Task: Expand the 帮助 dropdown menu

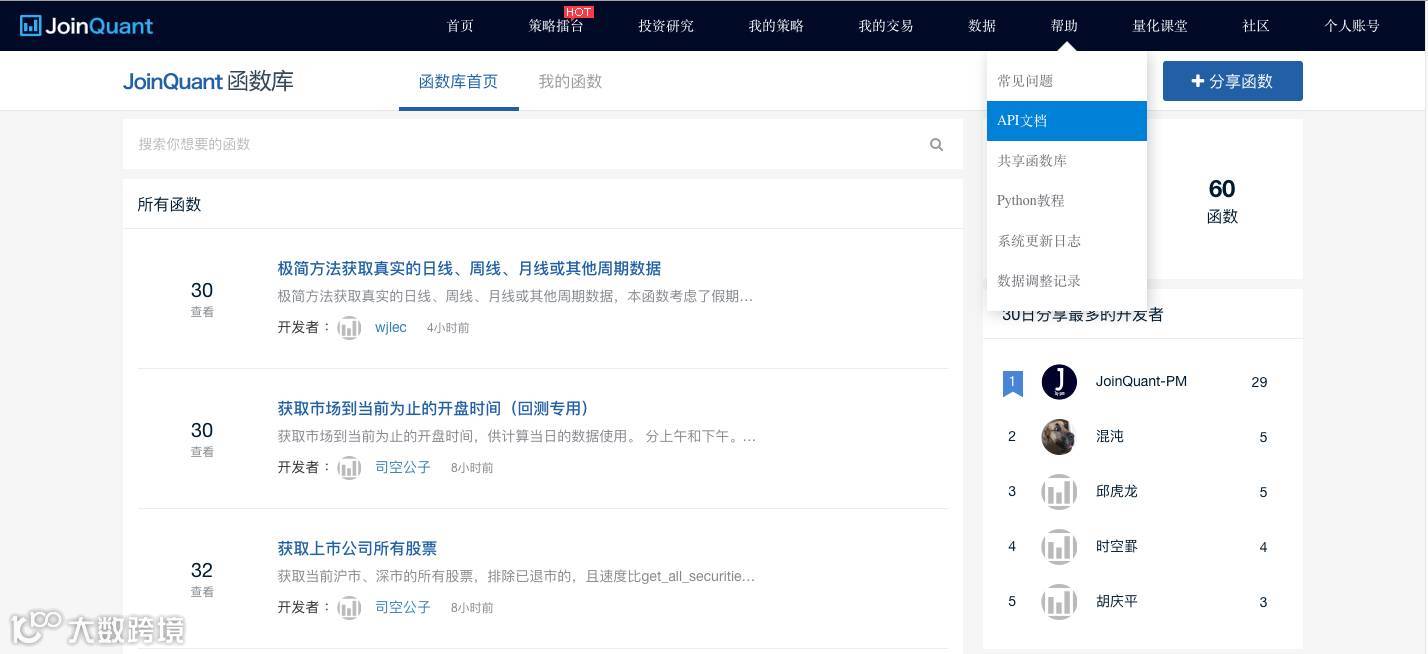Action: pyautogui.click(x=1064, y=26)
